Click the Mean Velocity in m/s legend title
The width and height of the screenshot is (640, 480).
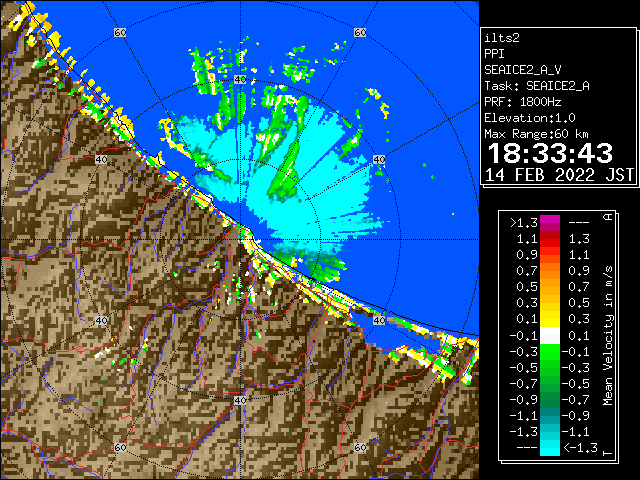point(608,336)
